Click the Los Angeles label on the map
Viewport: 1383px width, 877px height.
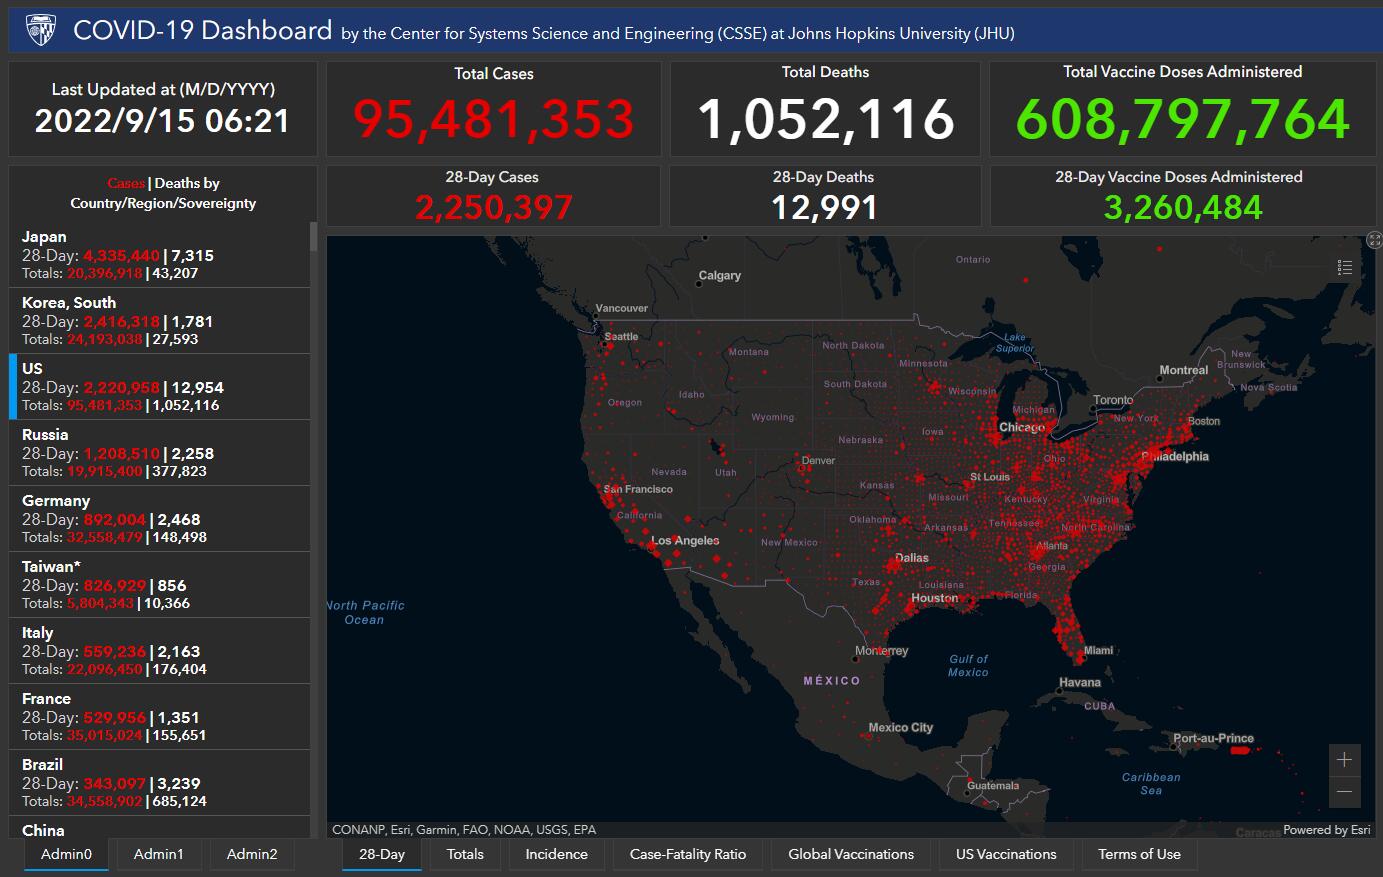click(685, 541)
